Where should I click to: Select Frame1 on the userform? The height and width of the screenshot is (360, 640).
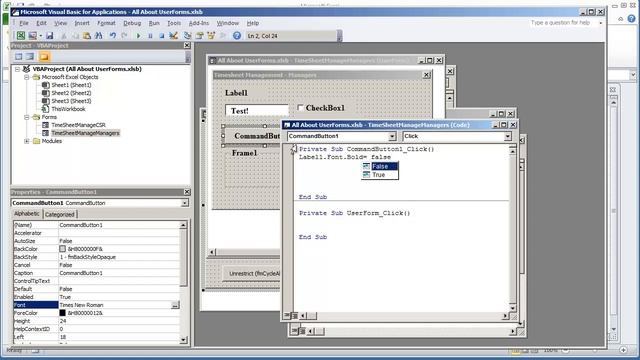pyautogui.click(x=244, y=153)
